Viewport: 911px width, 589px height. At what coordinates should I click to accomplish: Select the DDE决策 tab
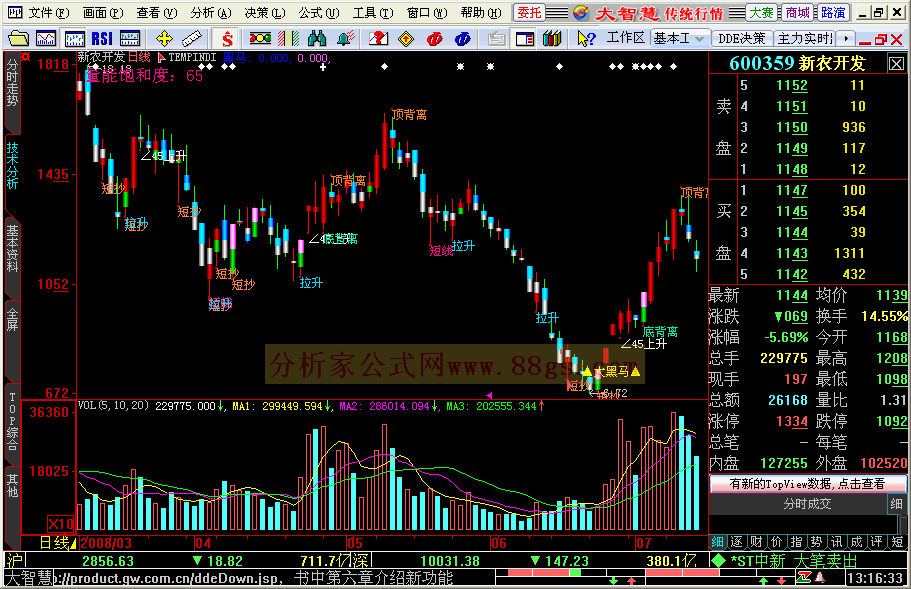point(742,39)
